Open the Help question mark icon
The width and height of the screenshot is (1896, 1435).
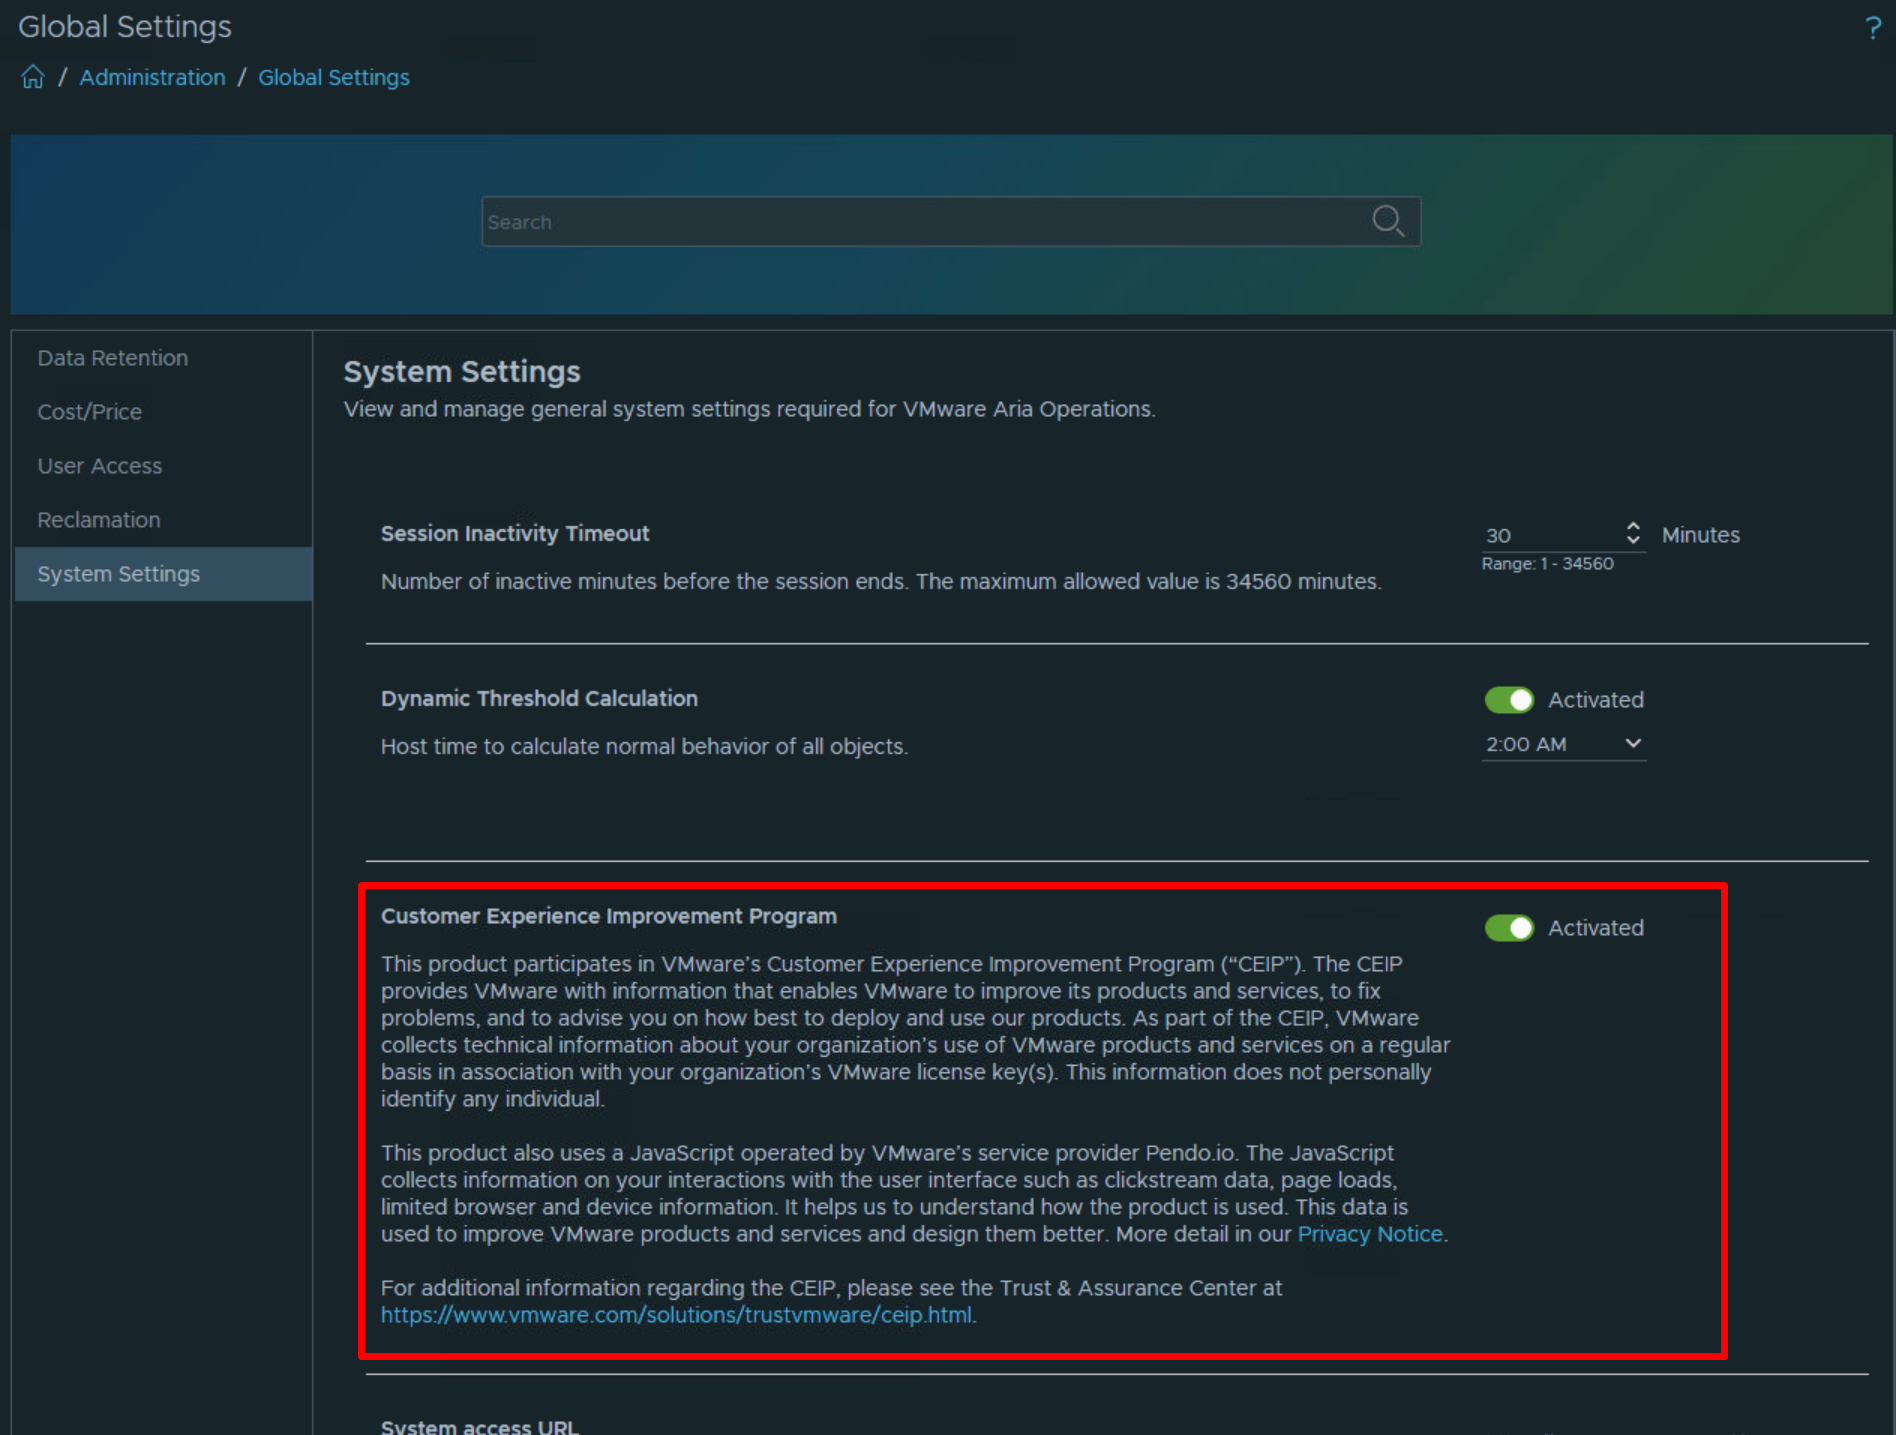point(1873,27)
